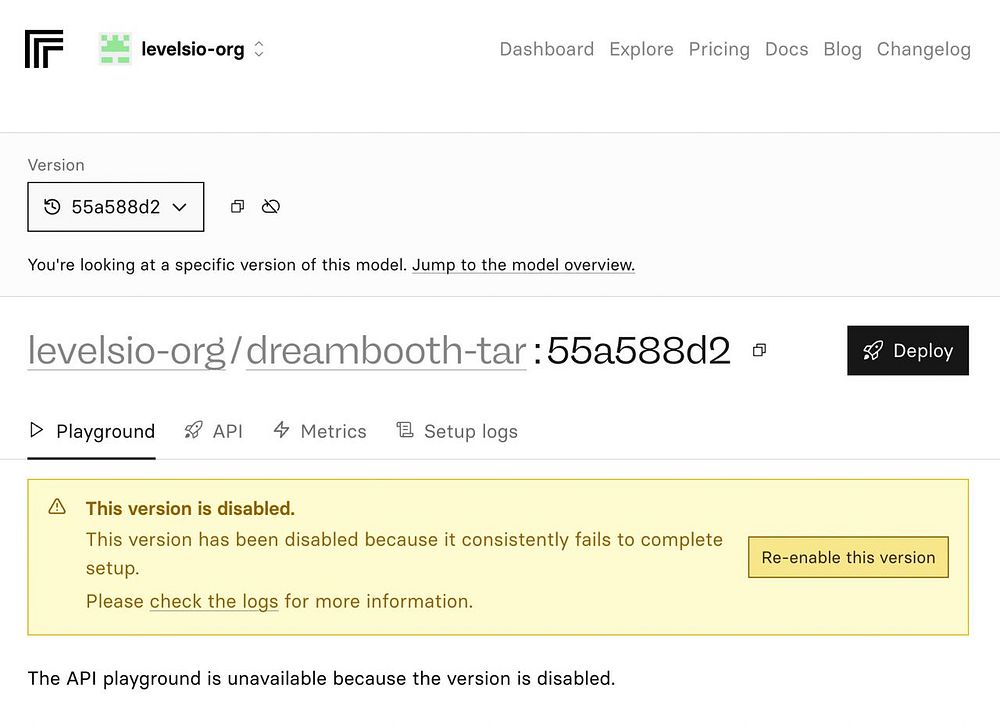Image resolution: width=1000 pixels, height=726 pixels.
Task: Click the levelsio-org green avatar
Action: pos(115,48)
